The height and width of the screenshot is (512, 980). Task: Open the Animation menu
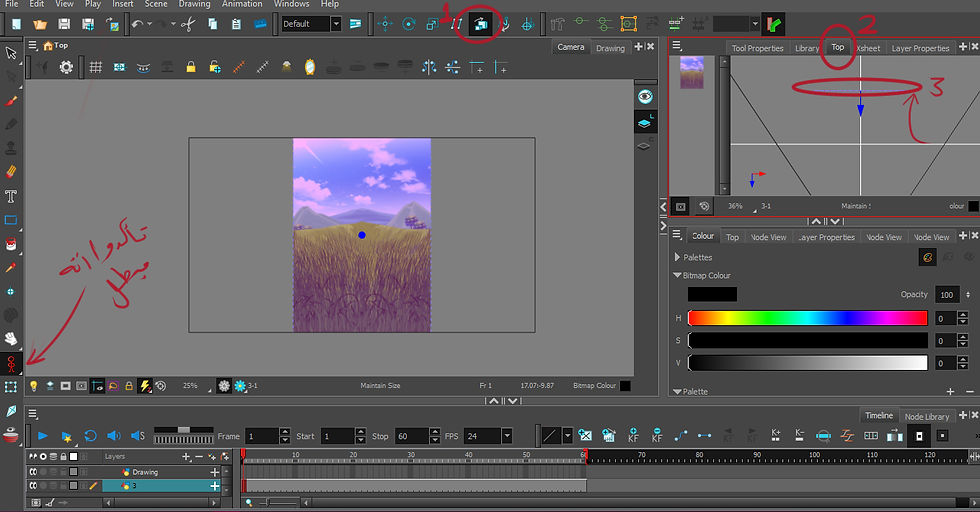click(x=242, y=4)
